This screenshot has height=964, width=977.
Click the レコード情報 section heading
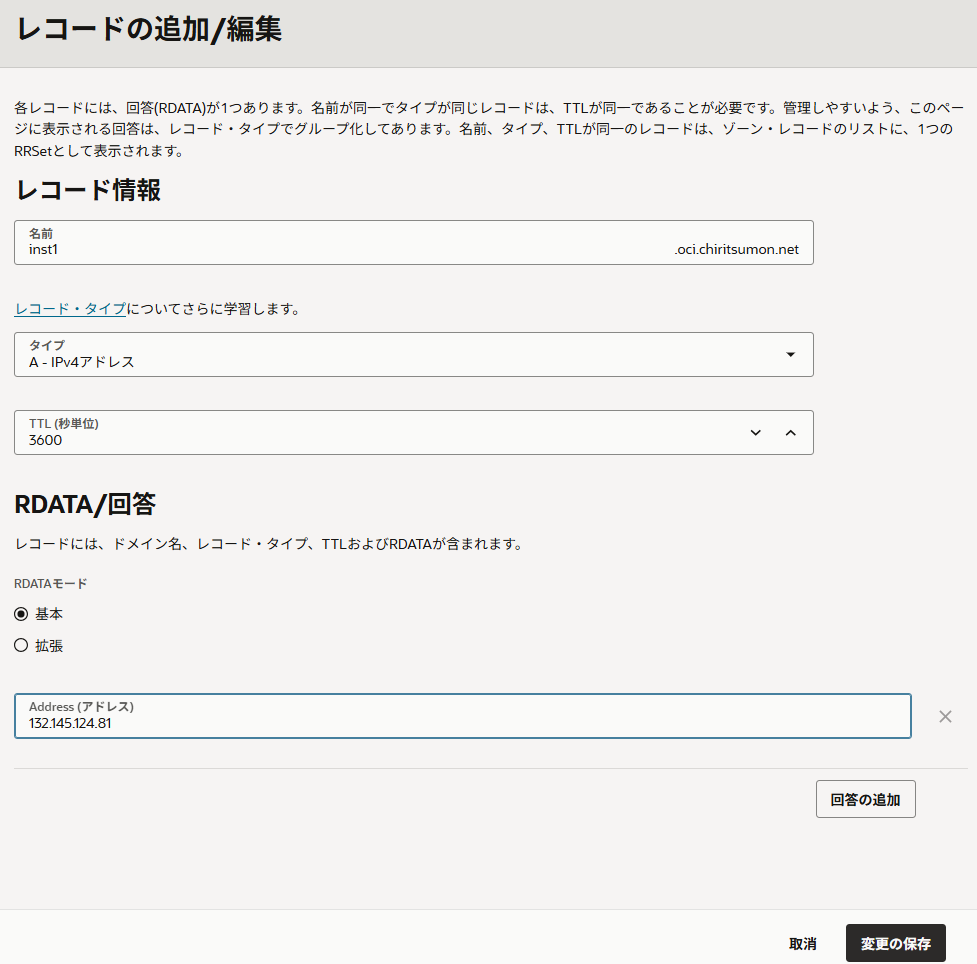tap(88, 190)
